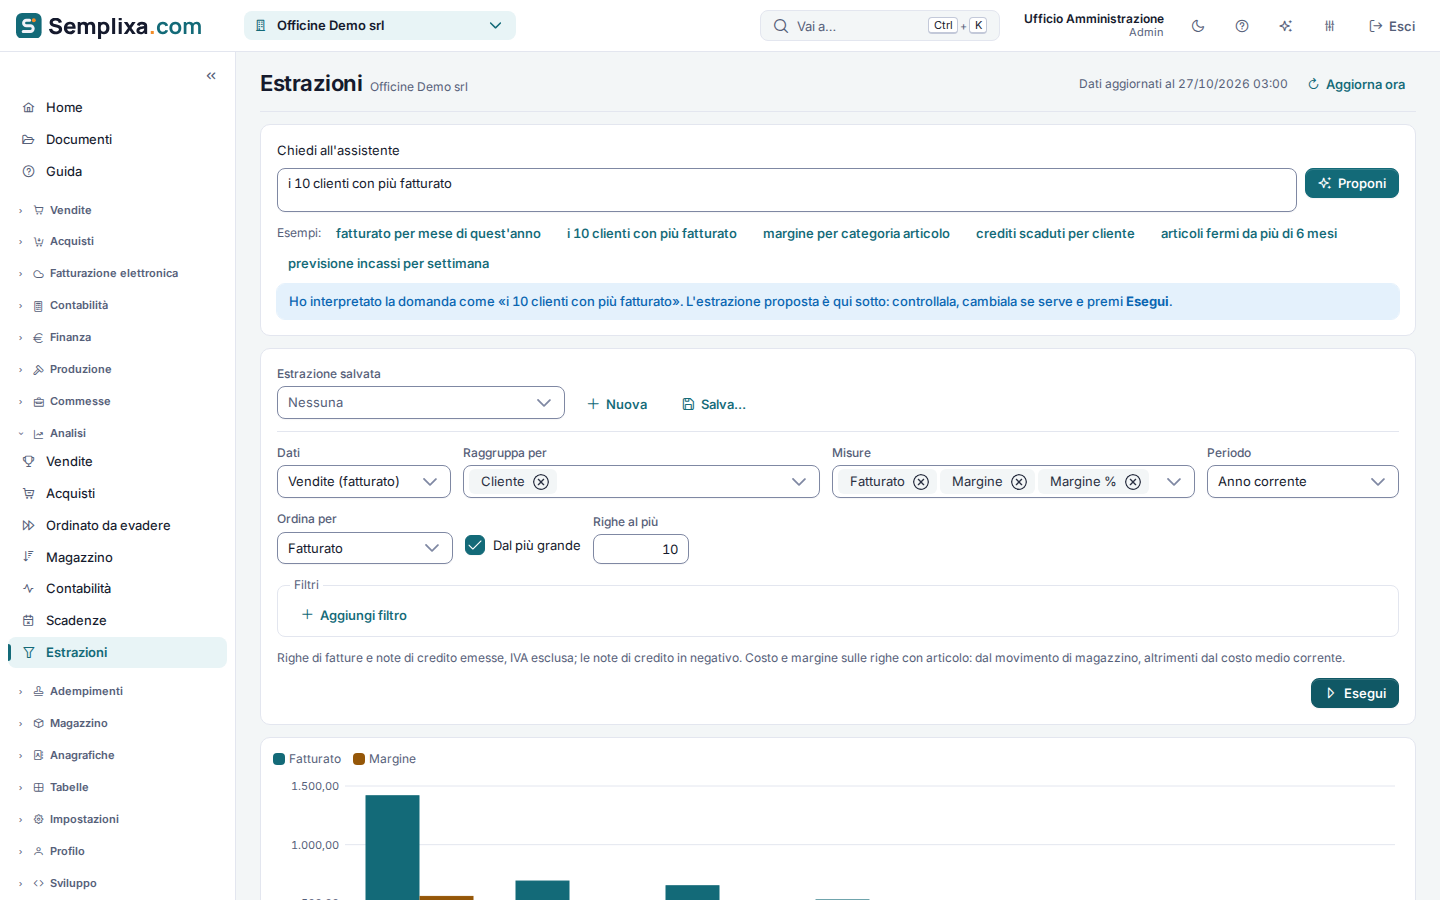
Task: Remove the Cliente grouping chip
Action: [541, 482]
